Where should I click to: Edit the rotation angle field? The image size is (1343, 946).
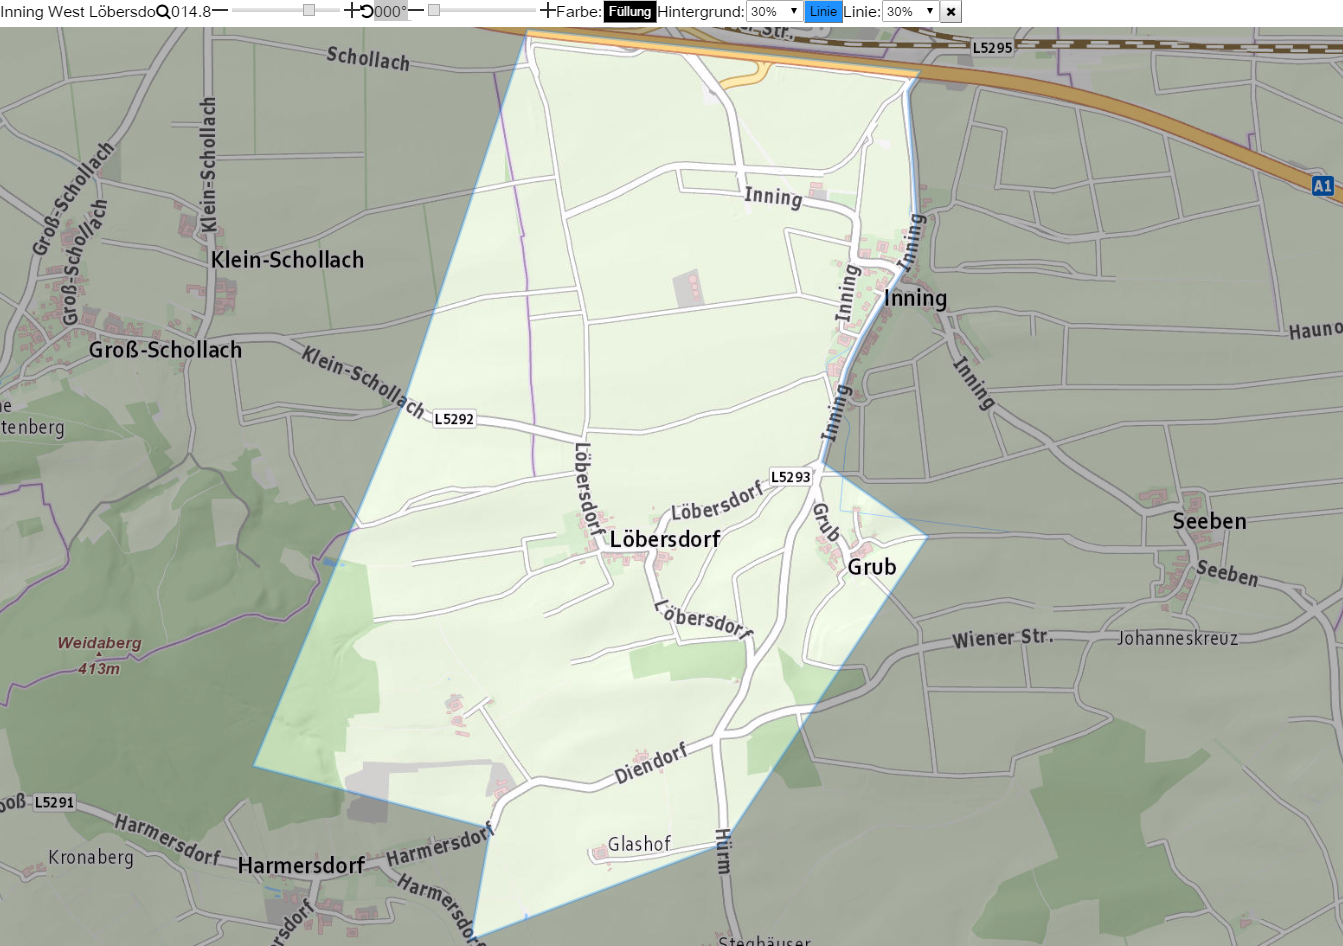[391, 12]
